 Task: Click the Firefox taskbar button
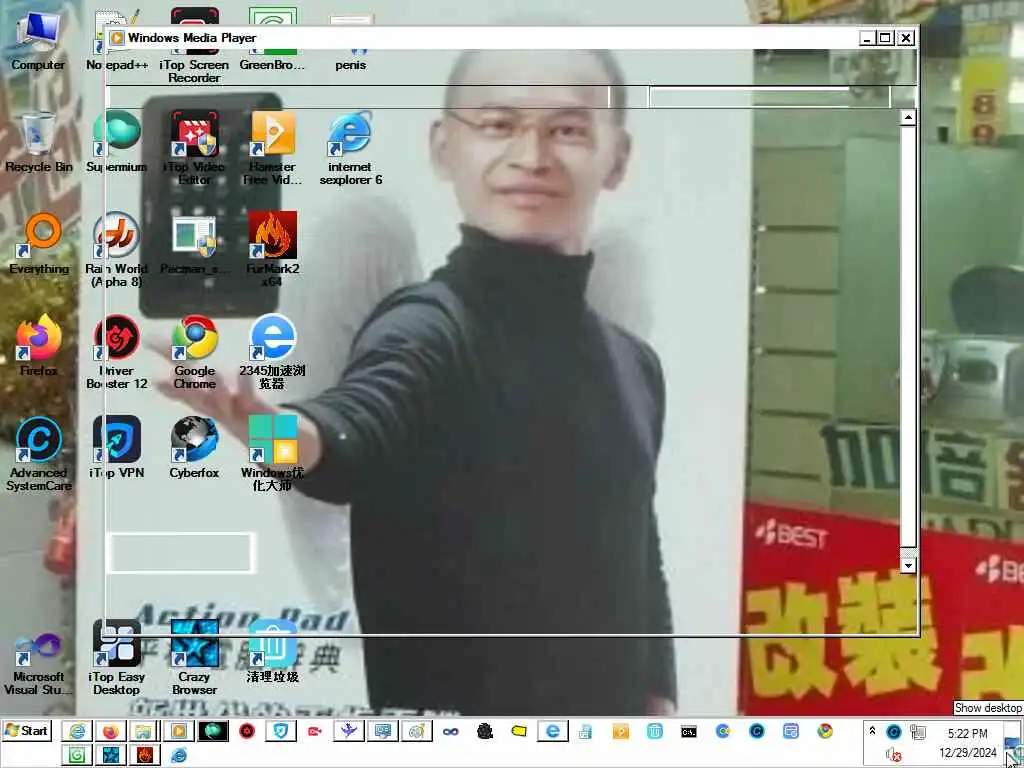110,731
